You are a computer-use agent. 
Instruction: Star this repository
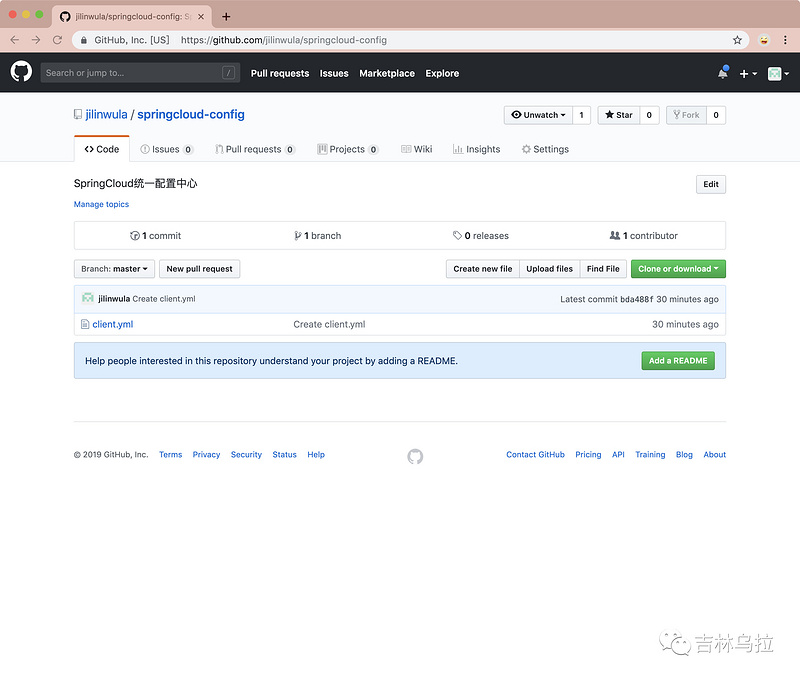click(x=618, y=115)
